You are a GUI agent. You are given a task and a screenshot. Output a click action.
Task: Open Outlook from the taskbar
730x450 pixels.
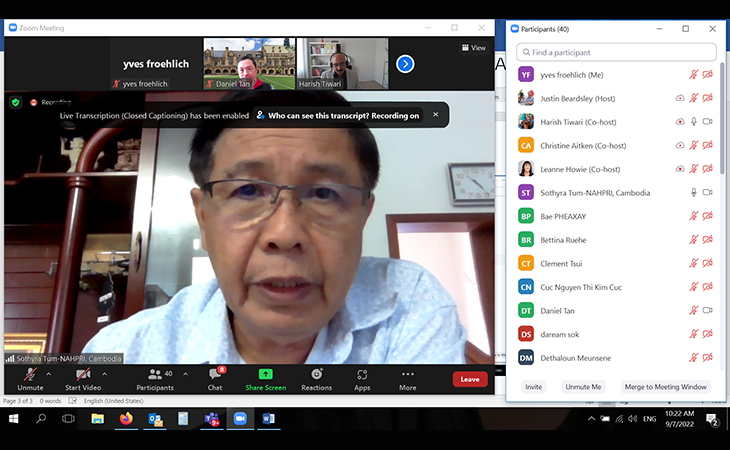[x=155, y=419]
